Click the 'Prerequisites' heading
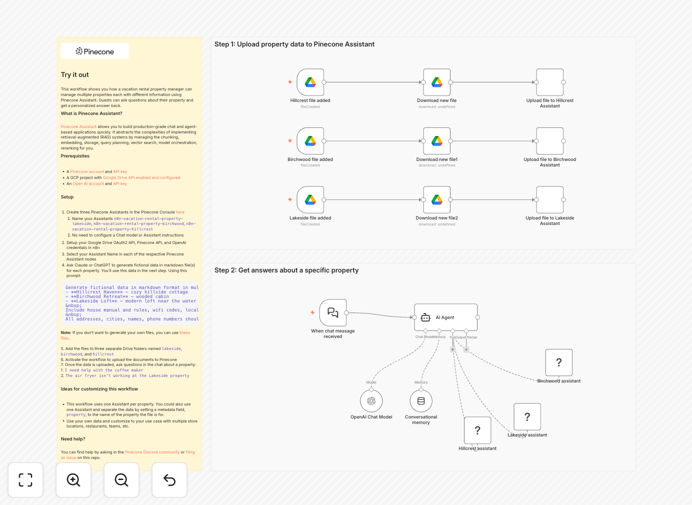692x505 pixels. coord(75,156)
